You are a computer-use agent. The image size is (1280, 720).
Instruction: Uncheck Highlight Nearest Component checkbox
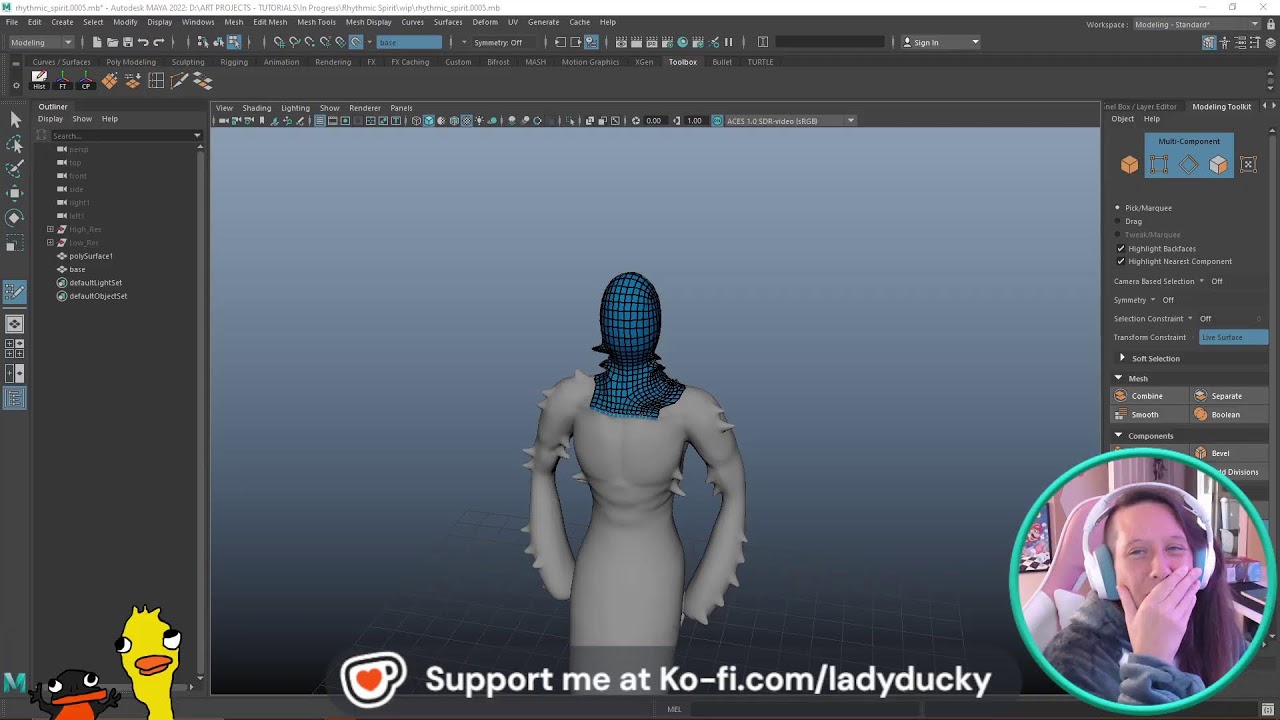tap(1120, 261)
